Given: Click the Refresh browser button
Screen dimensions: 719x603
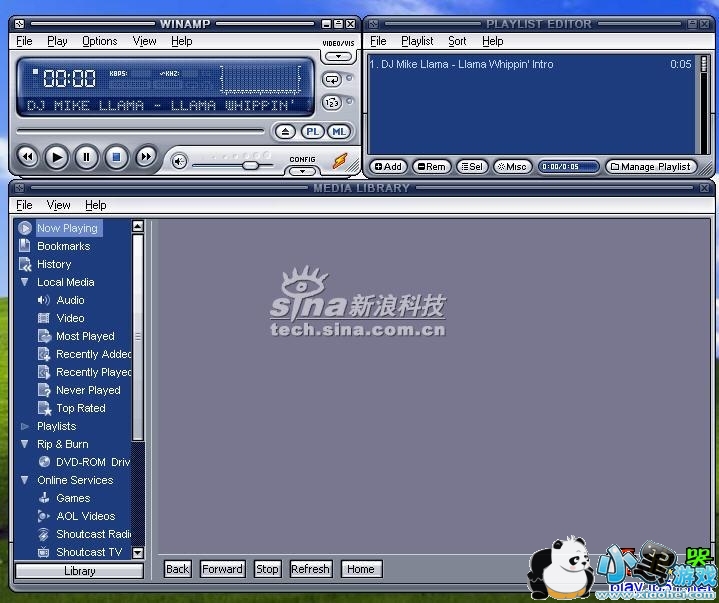Looking at the screenshot, I should point(310,569).
